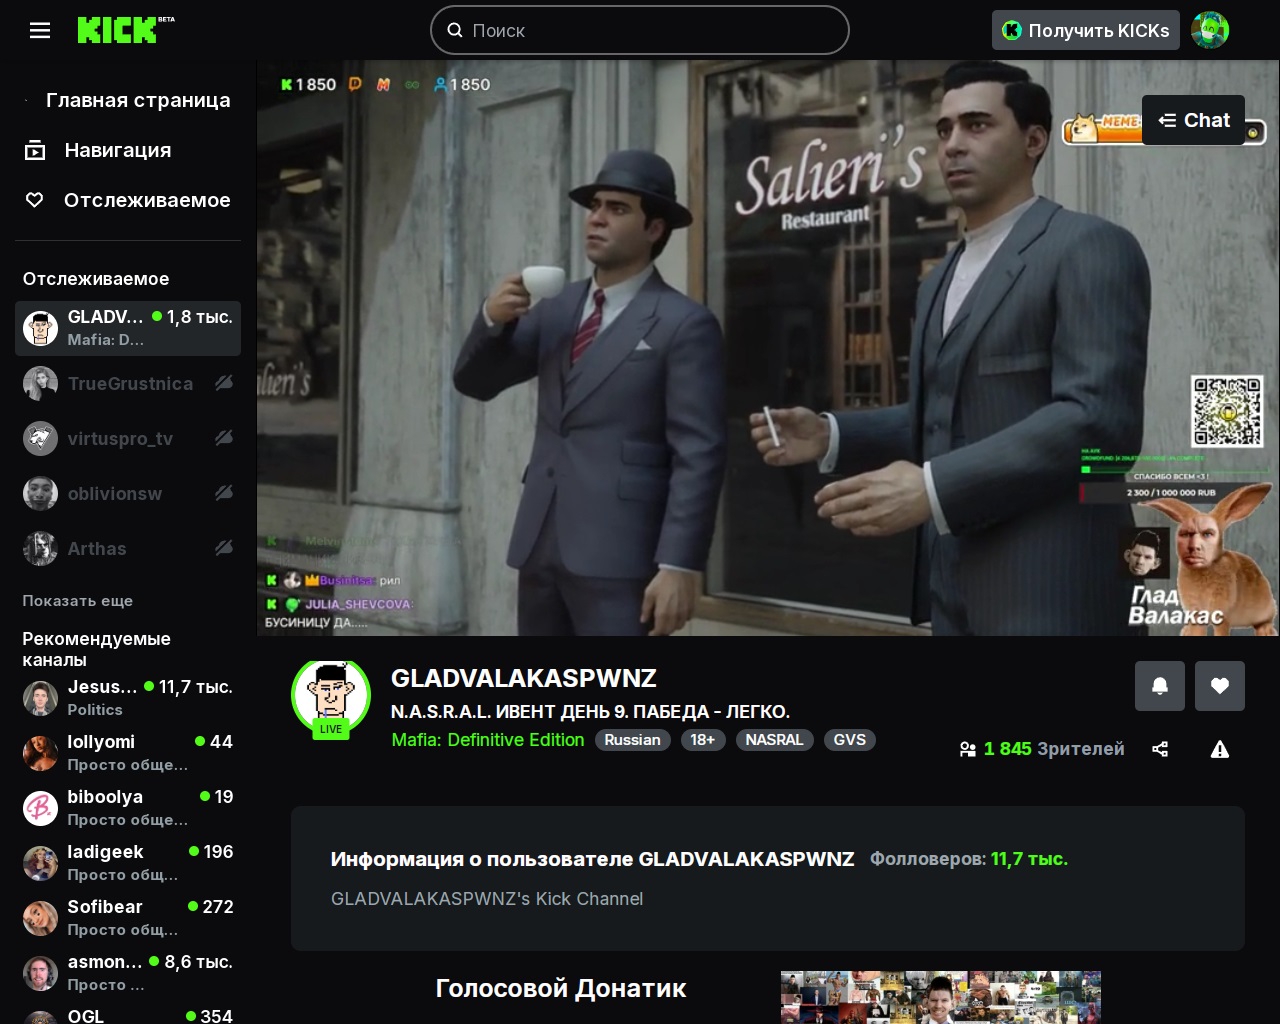Click the Jesus... channel avatar
1280x1024 pixels.
click(x=41, y=698)
